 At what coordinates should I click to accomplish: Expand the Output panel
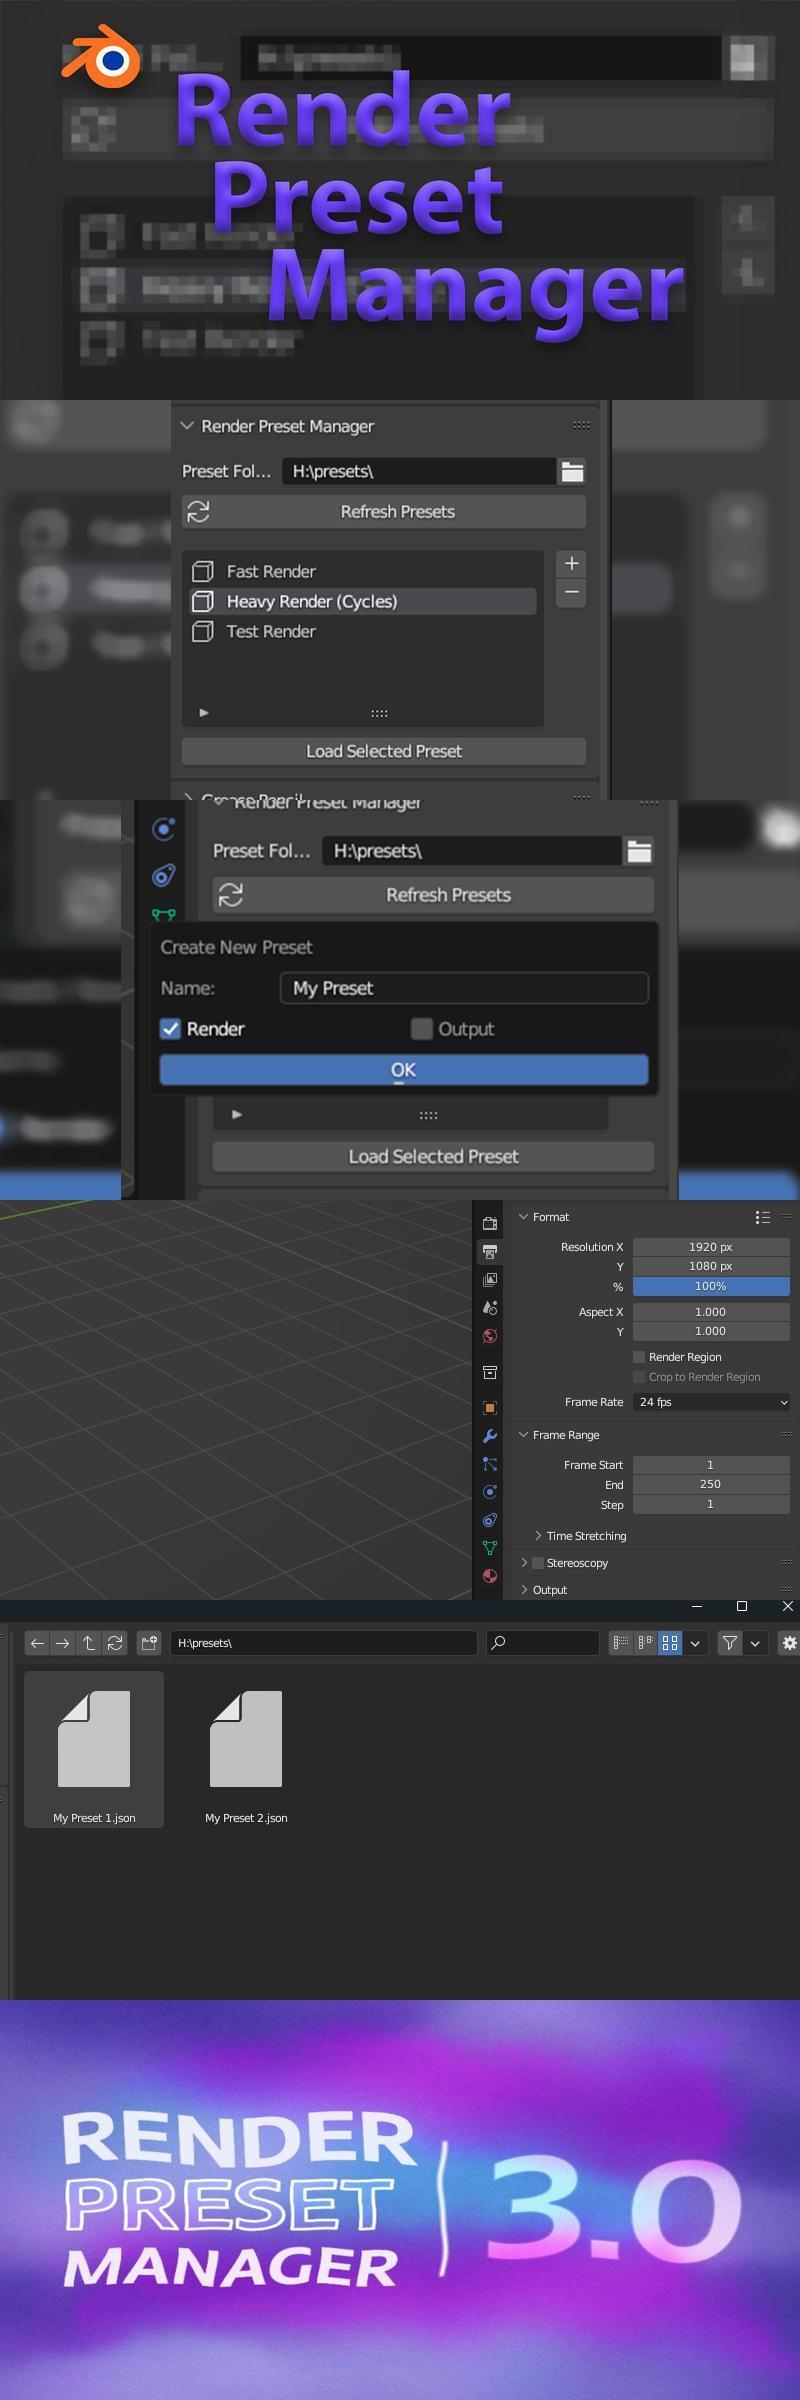pos(523,1590)
